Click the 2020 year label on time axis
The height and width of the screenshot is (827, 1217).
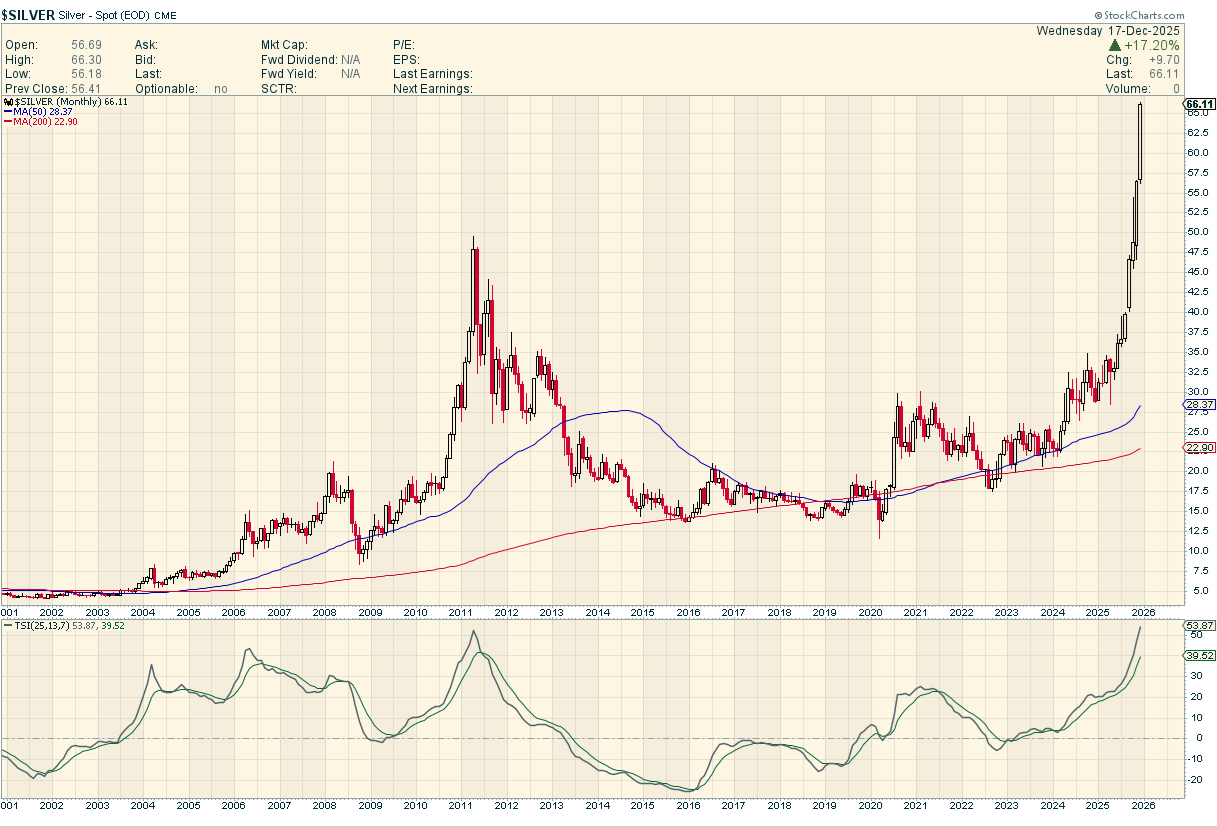tap(870, 612)
